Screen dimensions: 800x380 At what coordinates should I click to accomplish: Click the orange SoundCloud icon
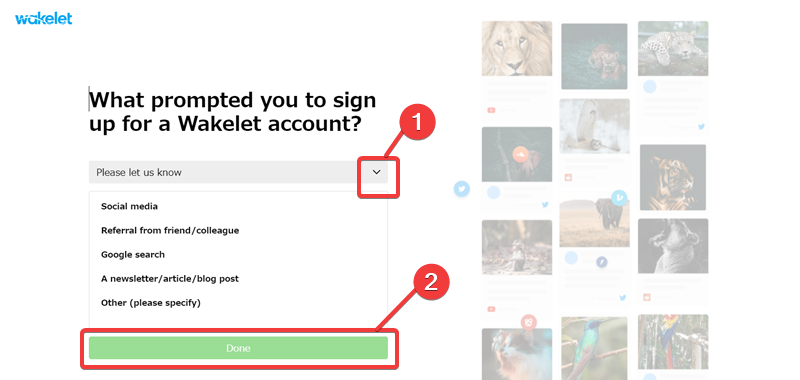(520, 154)
